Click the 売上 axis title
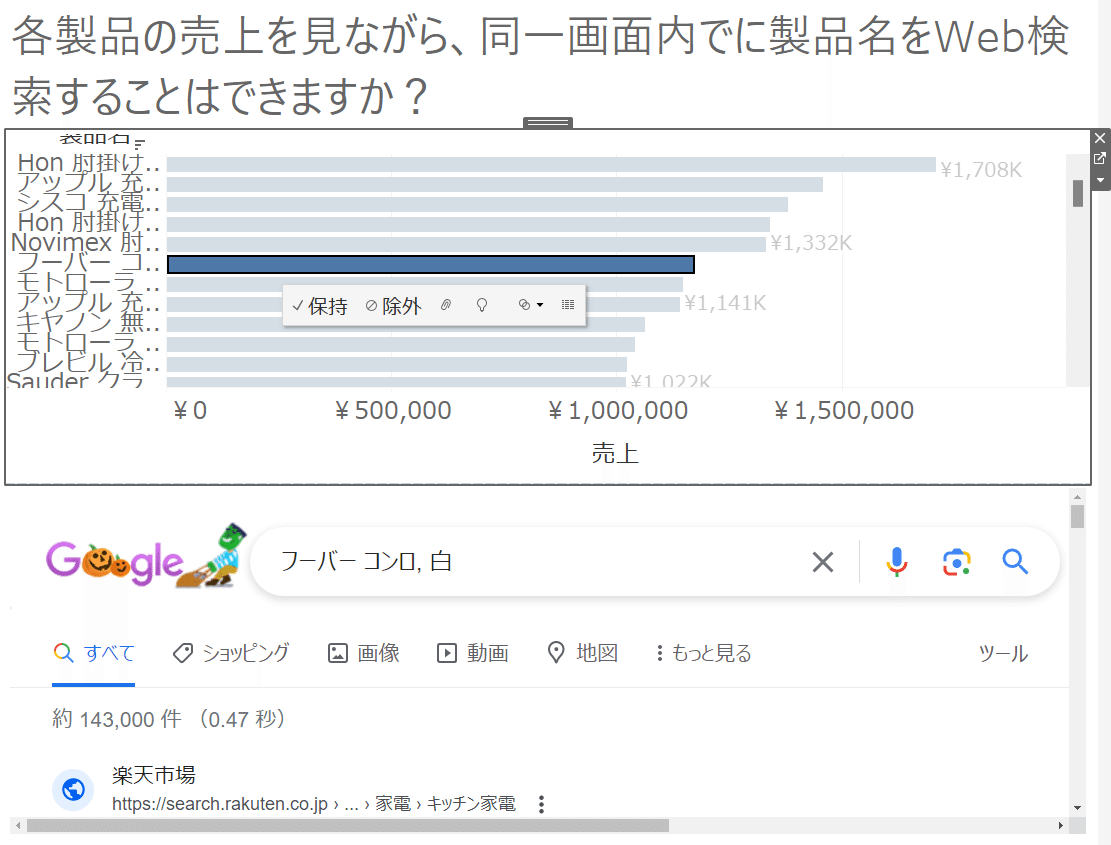 click(615, 453)
